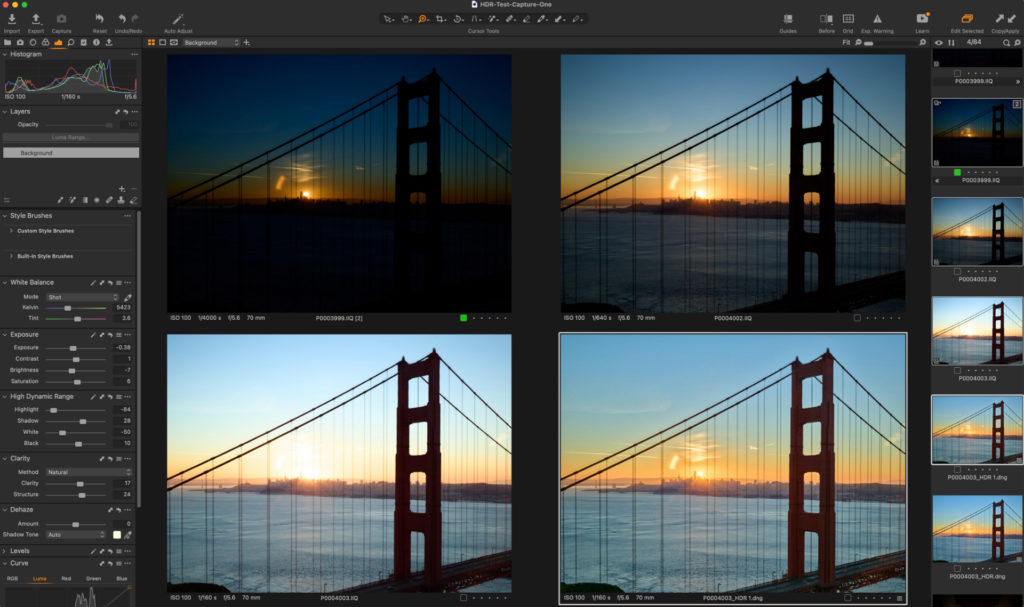Adjust the Kelvin slider handle
The image size is (1024, 607).
(x=67, y=308)
